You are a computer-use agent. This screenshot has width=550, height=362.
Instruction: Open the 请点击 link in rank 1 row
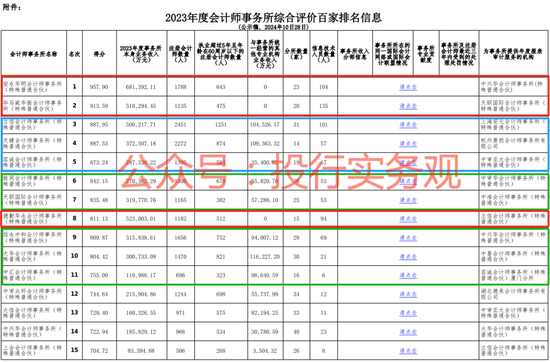(408, 87)
